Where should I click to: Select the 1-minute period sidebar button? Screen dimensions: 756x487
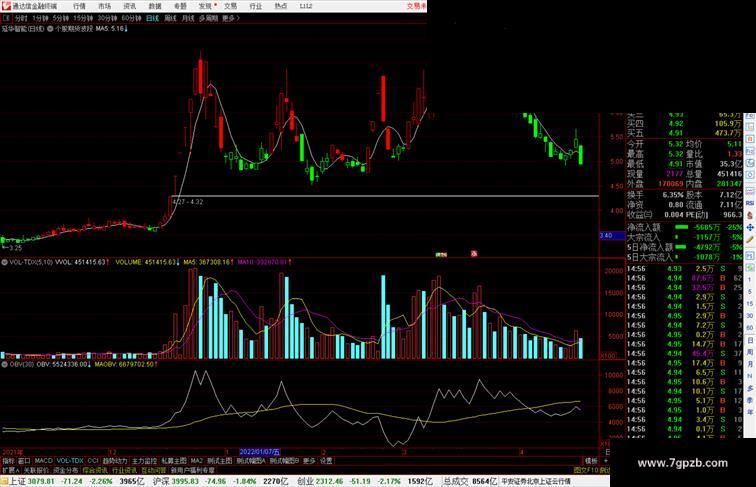point(750,280)
